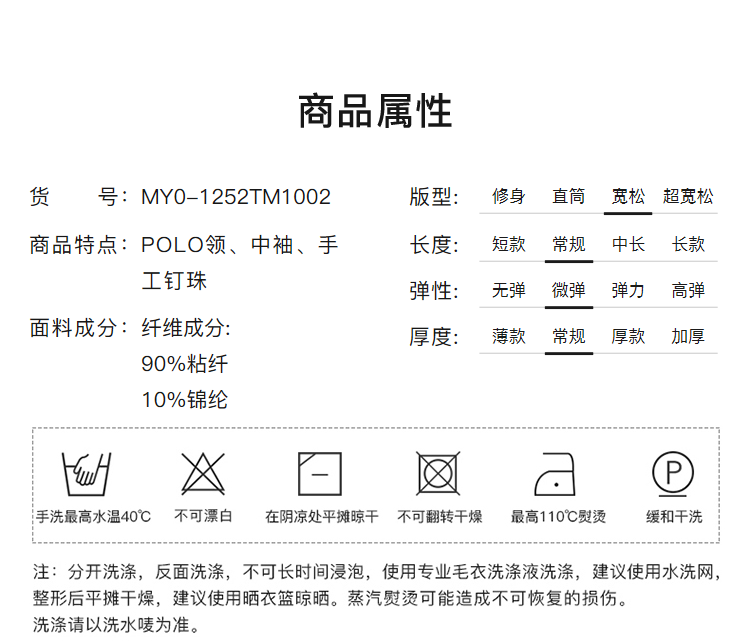Click the product number MY0-1252TM1002
750x644 pixels.
coord(236,197)
